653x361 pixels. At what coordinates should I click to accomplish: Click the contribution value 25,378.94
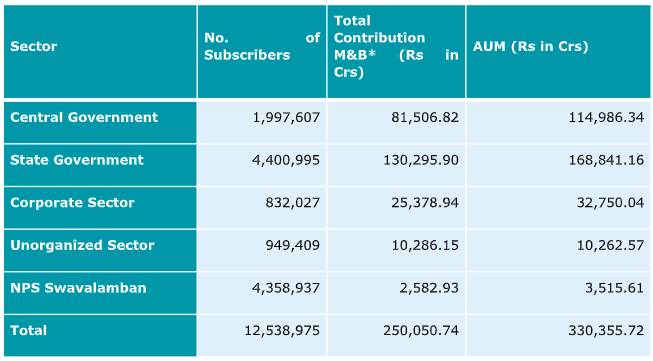[x=425, y=203]
